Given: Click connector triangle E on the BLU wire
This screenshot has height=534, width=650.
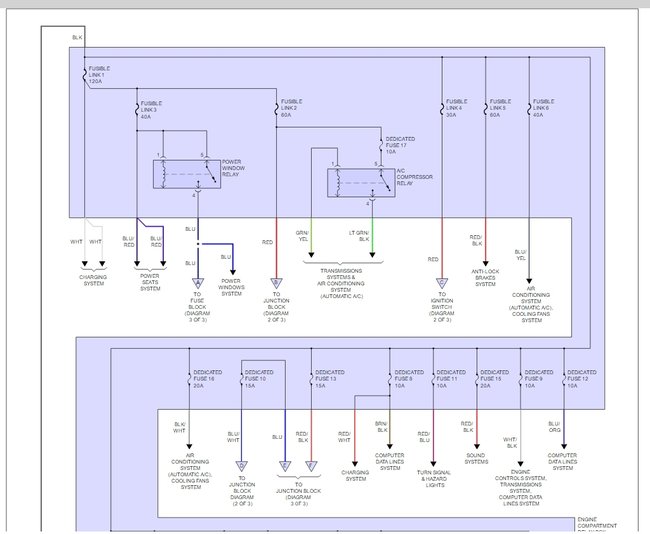Looking at the screenshot, I should (285, 466).
